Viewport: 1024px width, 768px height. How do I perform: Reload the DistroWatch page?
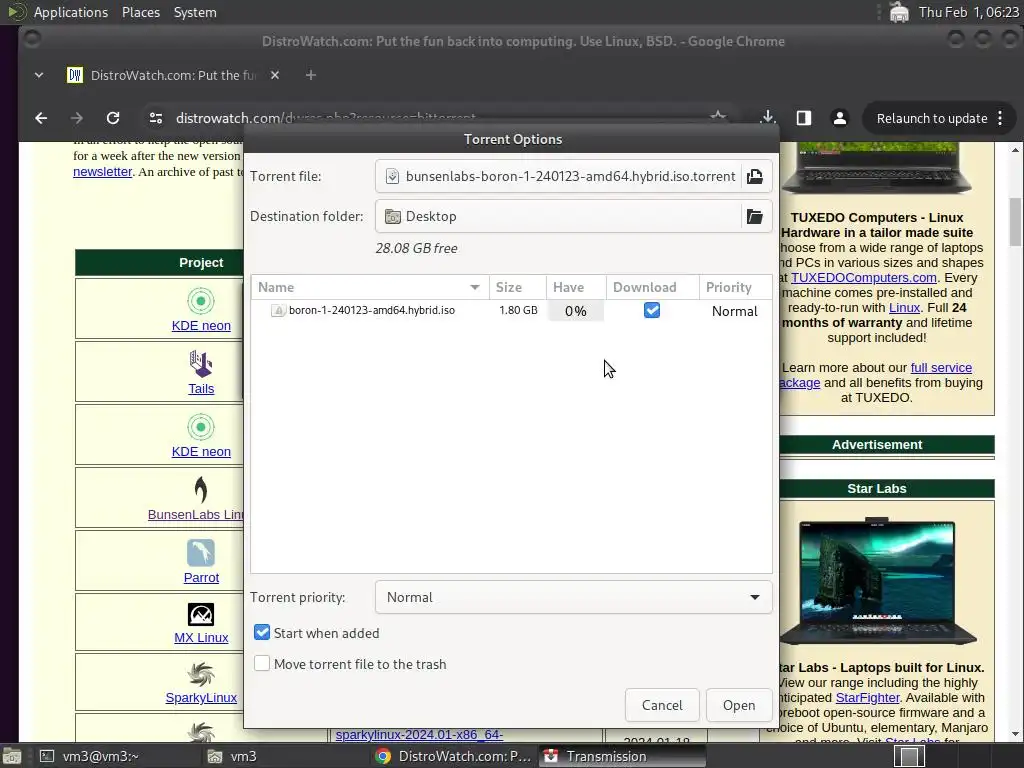click(113, 118)
